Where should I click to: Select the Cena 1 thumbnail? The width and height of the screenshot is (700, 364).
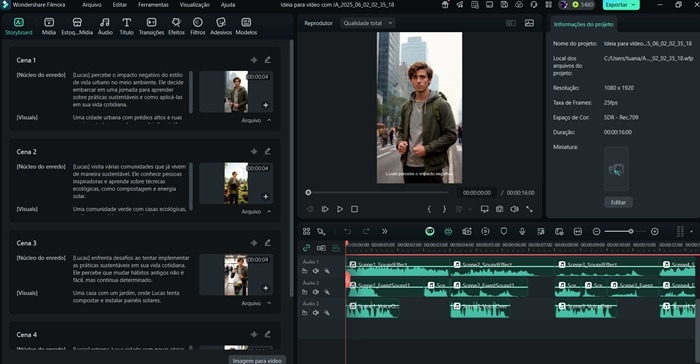[x=236, y=92]
